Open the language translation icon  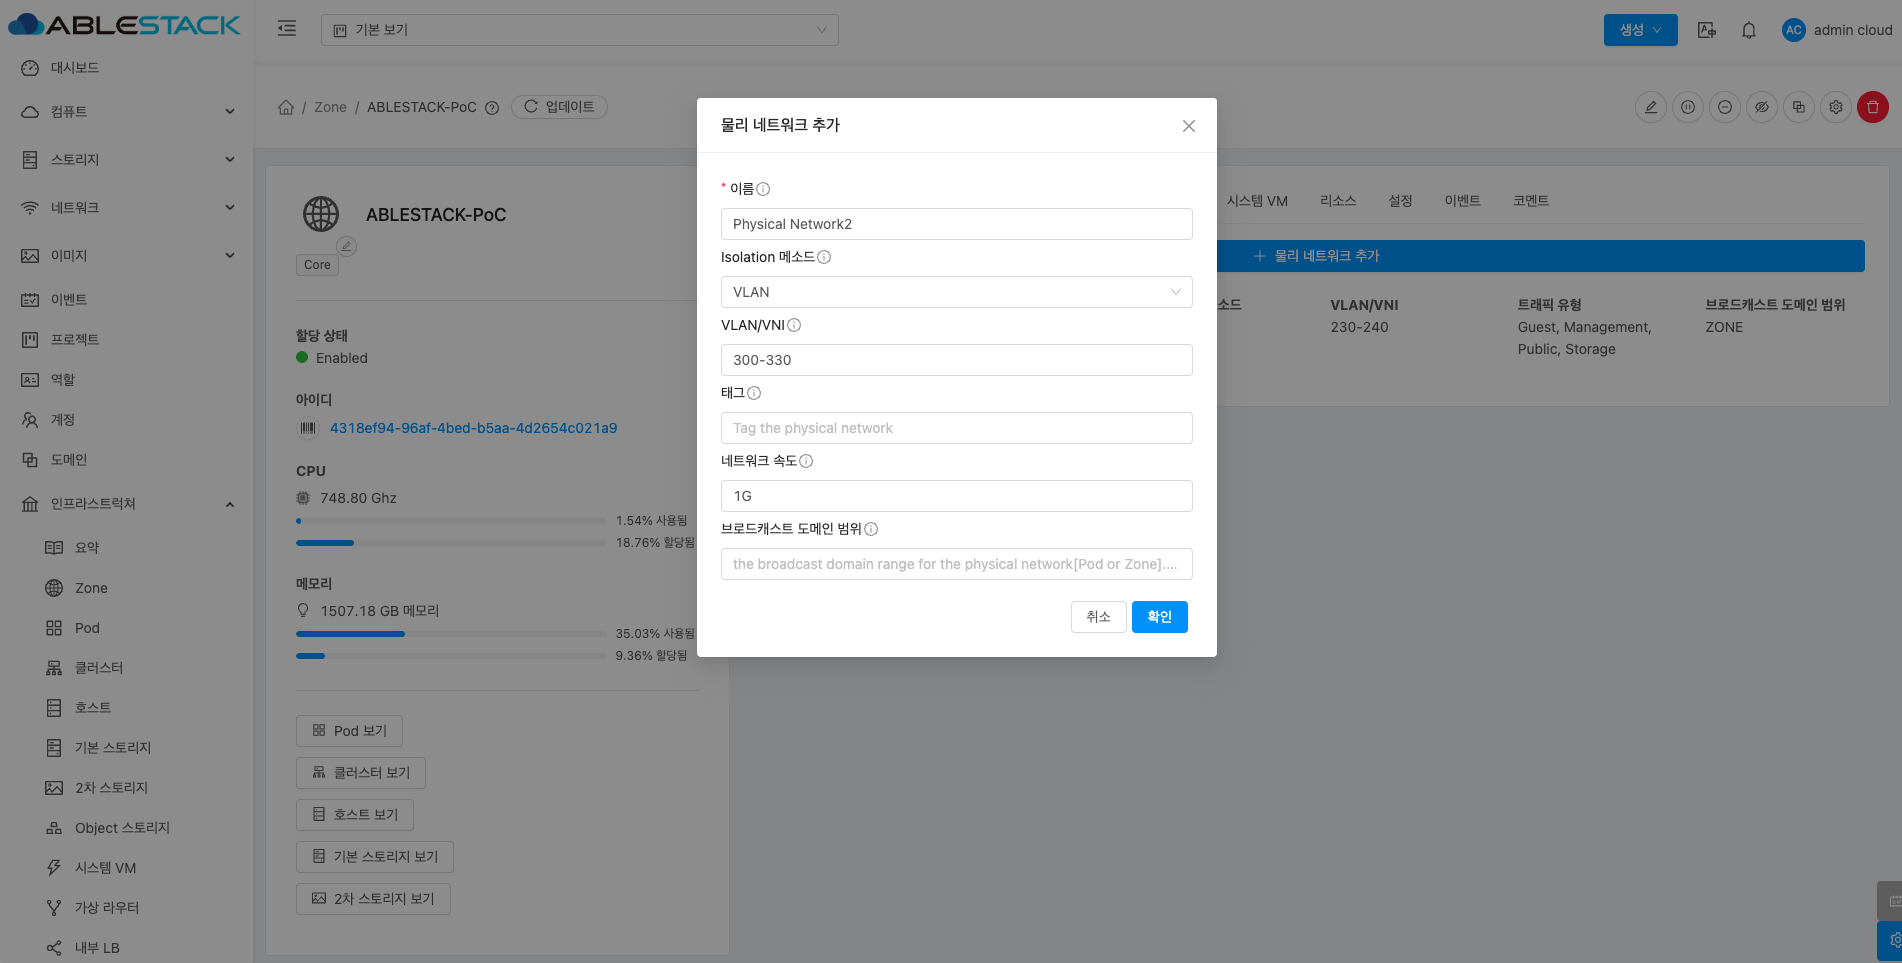click(x=1707, y=30)
